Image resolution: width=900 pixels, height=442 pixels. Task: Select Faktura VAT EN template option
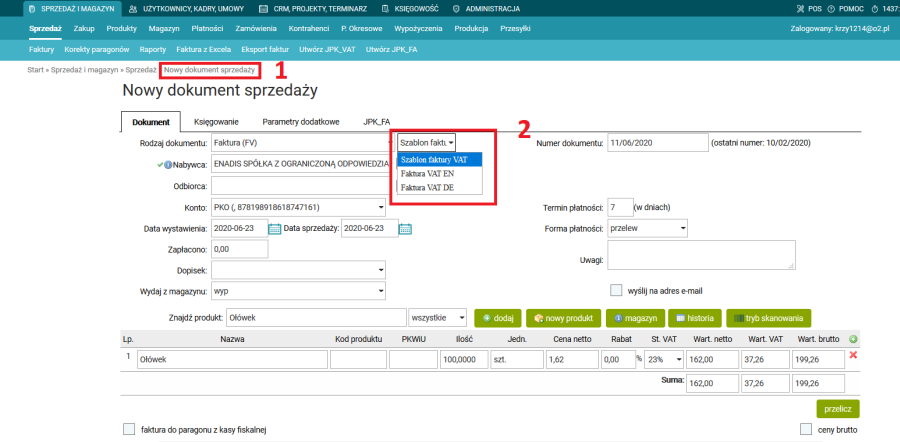[x=424, y=173]
